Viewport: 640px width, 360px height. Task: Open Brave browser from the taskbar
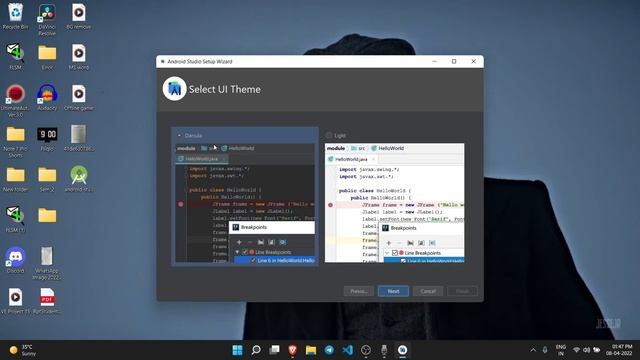[293, 350]
